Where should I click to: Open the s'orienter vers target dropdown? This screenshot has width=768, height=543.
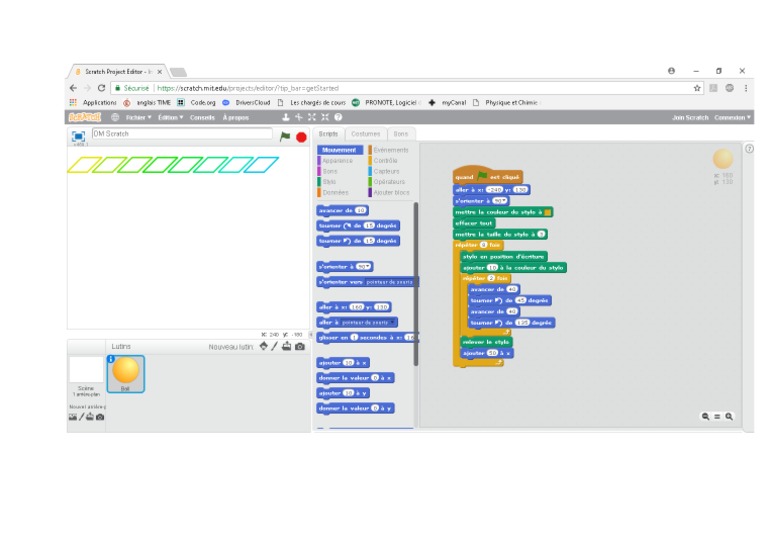click(390, 282)
